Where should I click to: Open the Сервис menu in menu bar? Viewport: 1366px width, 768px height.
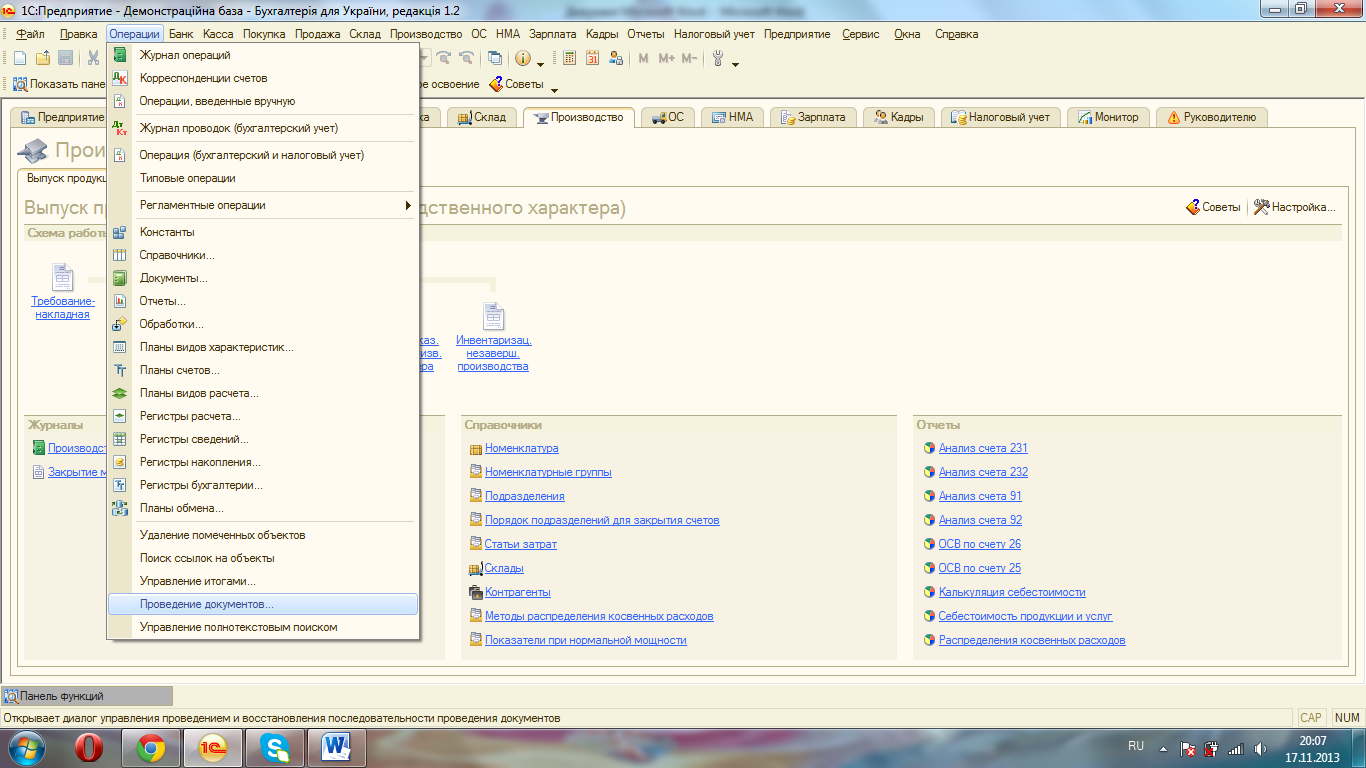(x=861, y=34)
